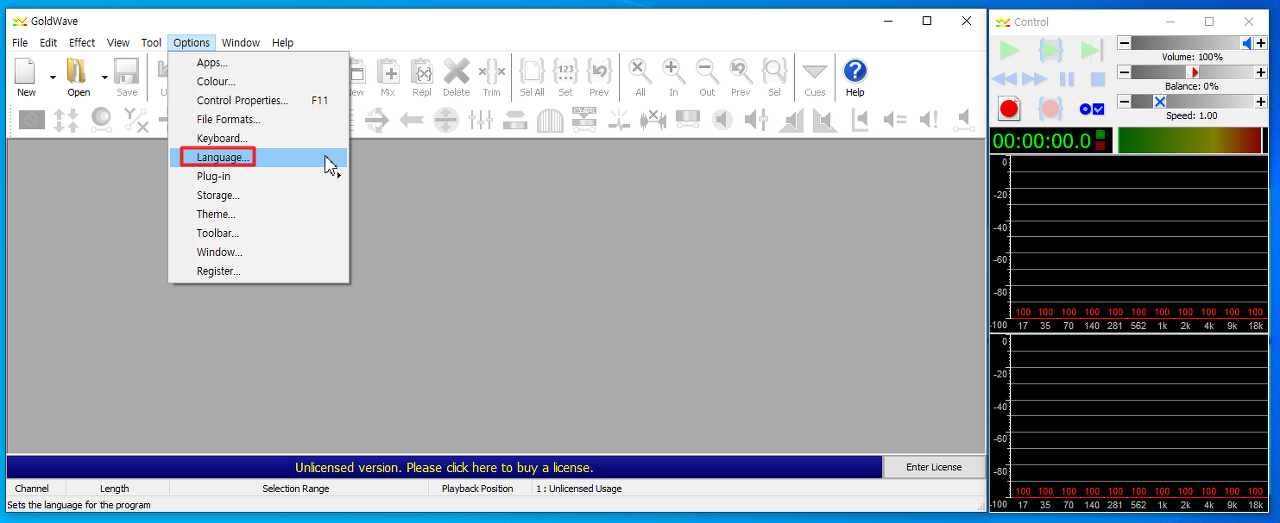1280x523 pixels.
Task: Click the speaker with exclamation mark icon
Action: [x=929, y=120]
